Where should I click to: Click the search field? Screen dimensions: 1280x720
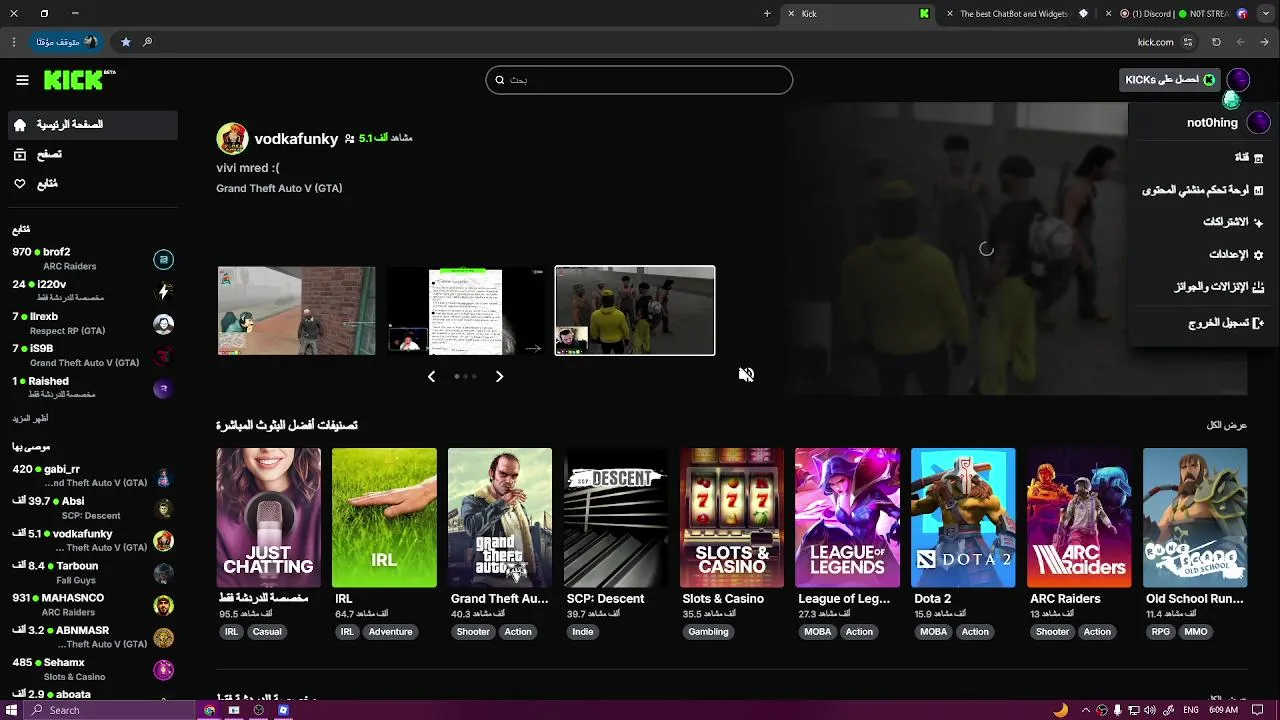click(x=639, y=80)
